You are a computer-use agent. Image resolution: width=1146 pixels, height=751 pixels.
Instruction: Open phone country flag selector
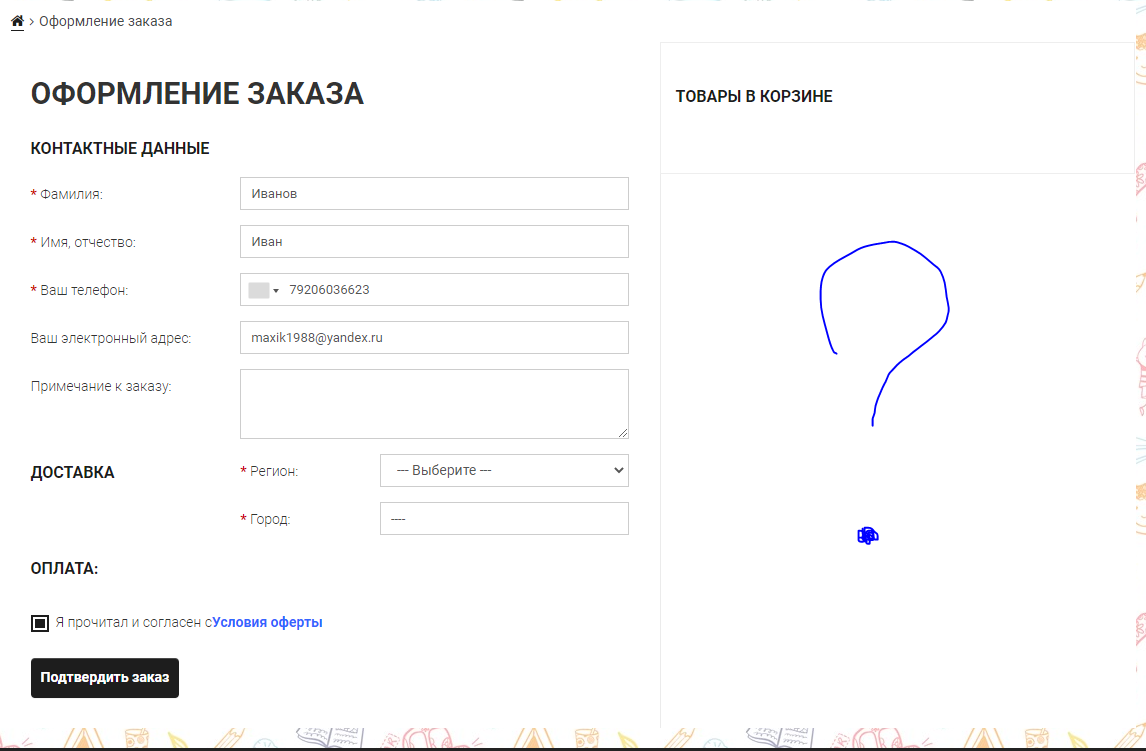[264, 290]
